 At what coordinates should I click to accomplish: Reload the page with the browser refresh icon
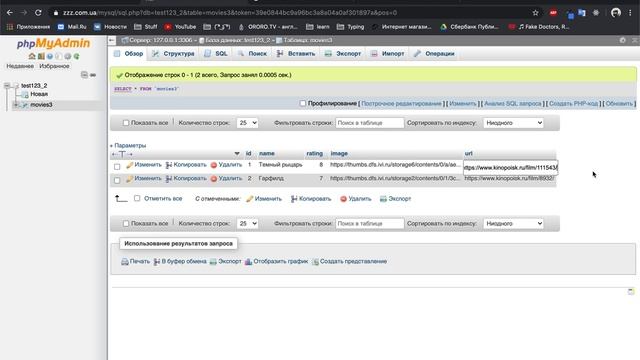point(38,13)
